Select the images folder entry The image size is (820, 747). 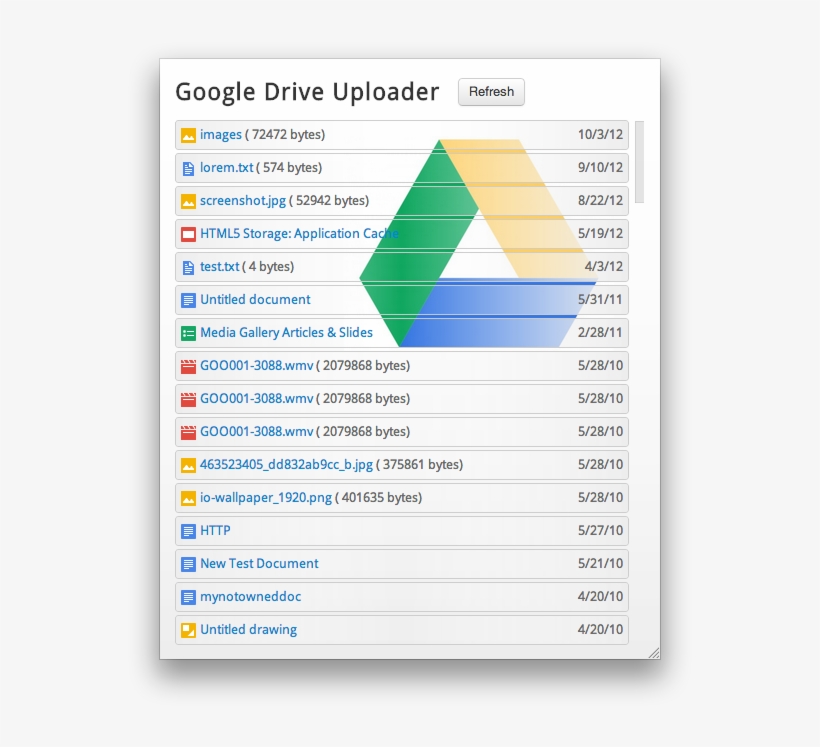[221, 134]
